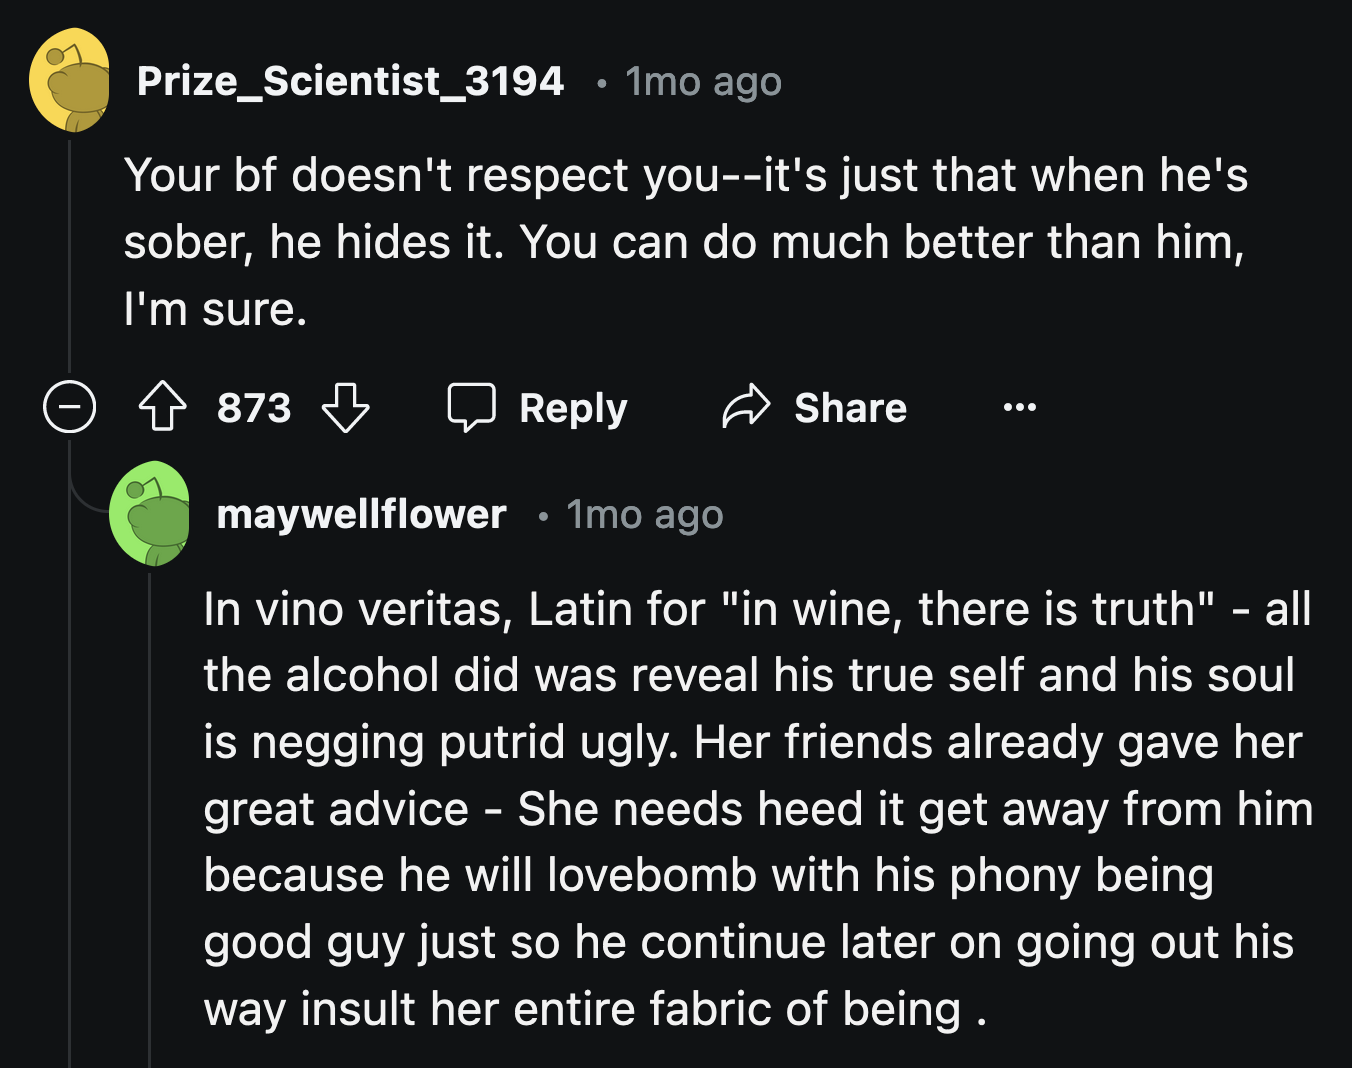
Task: Open the Reply box for Prize_Scientist_3194's comment
Action: pyautogui.click(x=537, y=407)
